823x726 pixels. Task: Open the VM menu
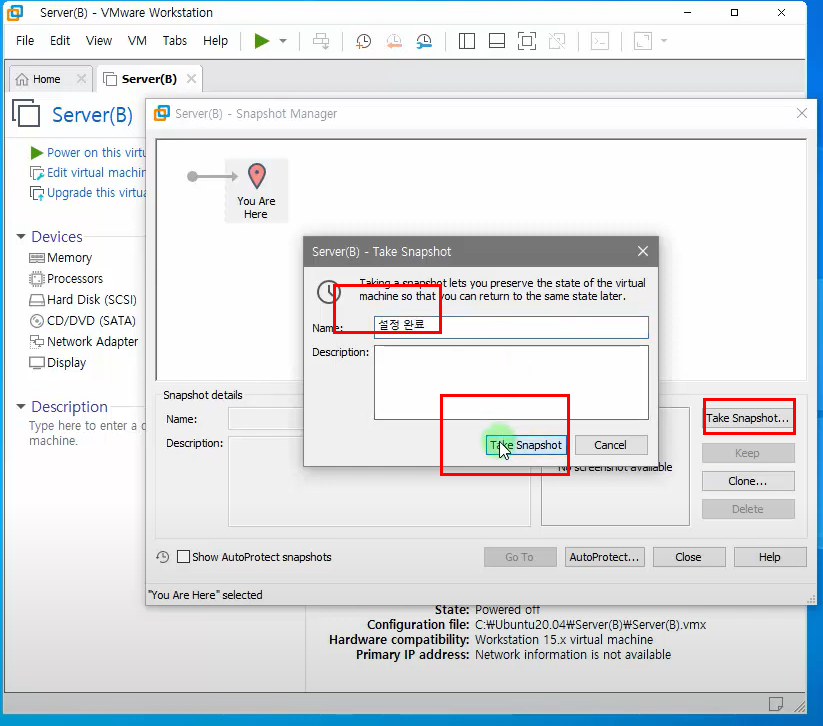click(x=137, y=40)
